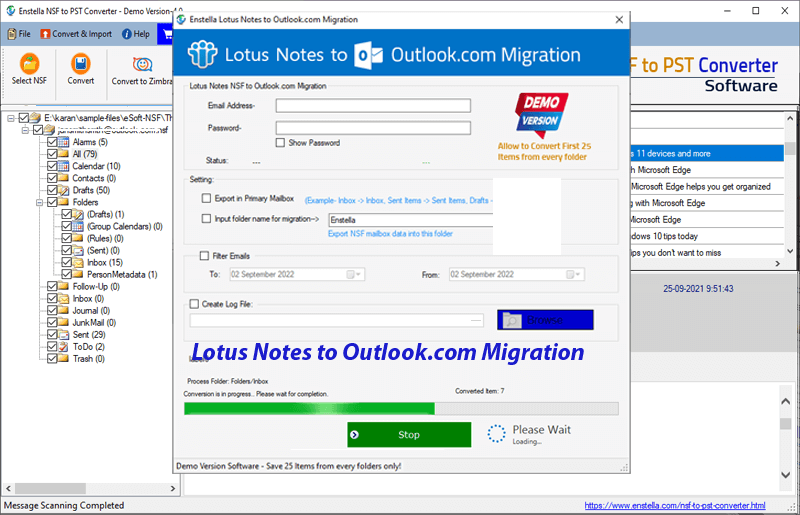Click the Password input field
800x515 pixels.
click(373, 128)
